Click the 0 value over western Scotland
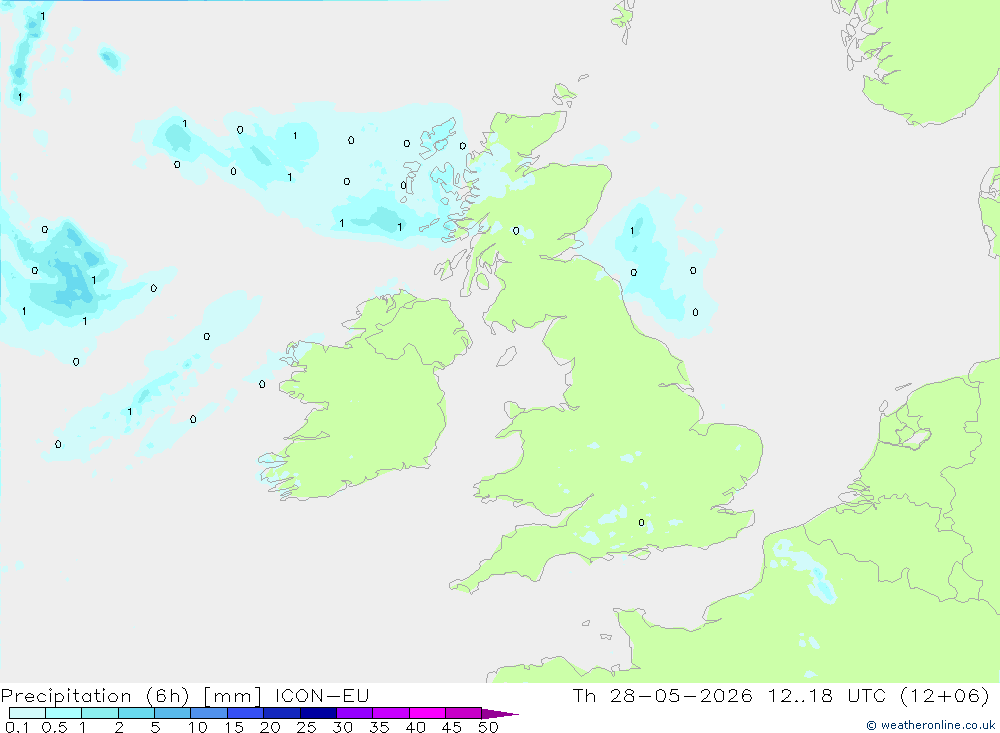Image resolution: width=1000 pixels, height=733 pixels. click(x=516, y=231)
